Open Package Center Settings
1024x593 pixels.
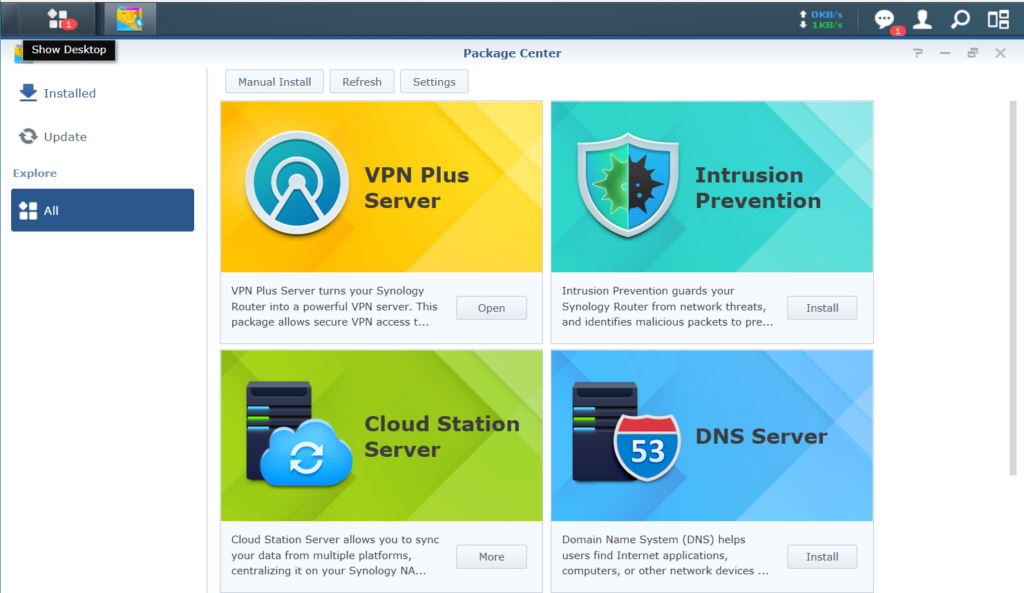[434, 82]
